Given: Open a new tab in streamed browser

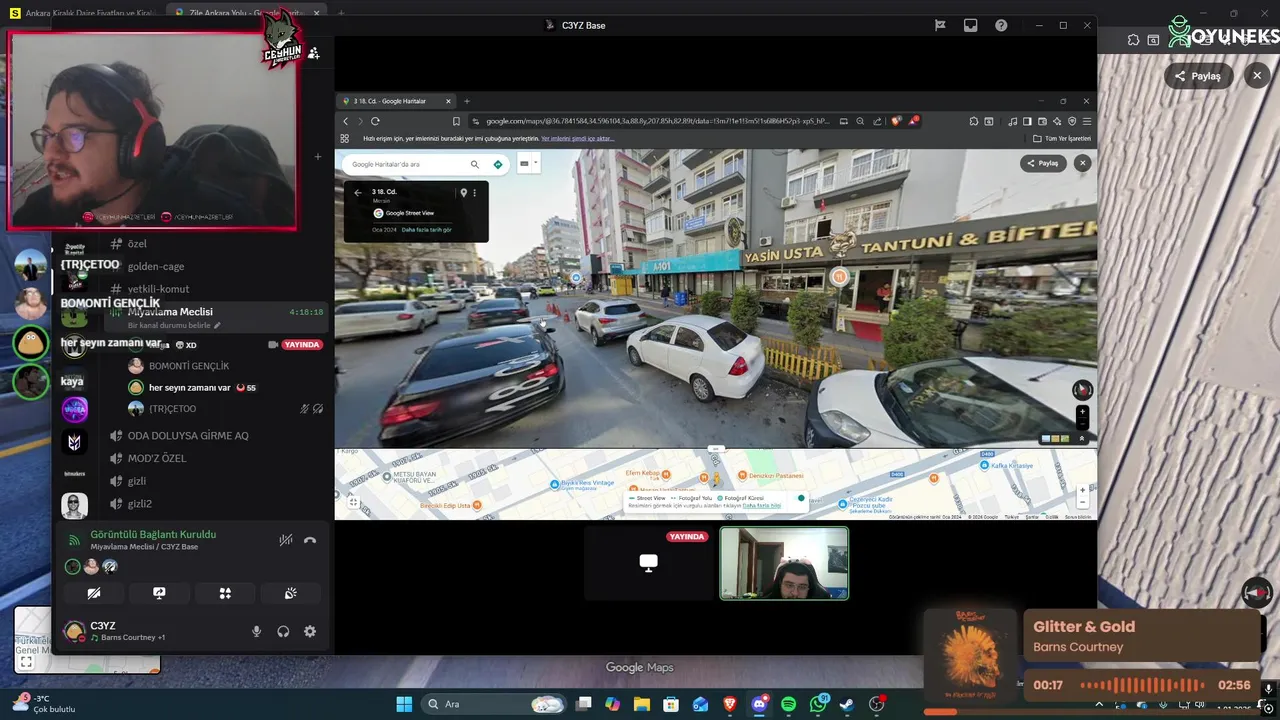Looking at the screenshot, I should pyautogui.click(x=466, y=101).
